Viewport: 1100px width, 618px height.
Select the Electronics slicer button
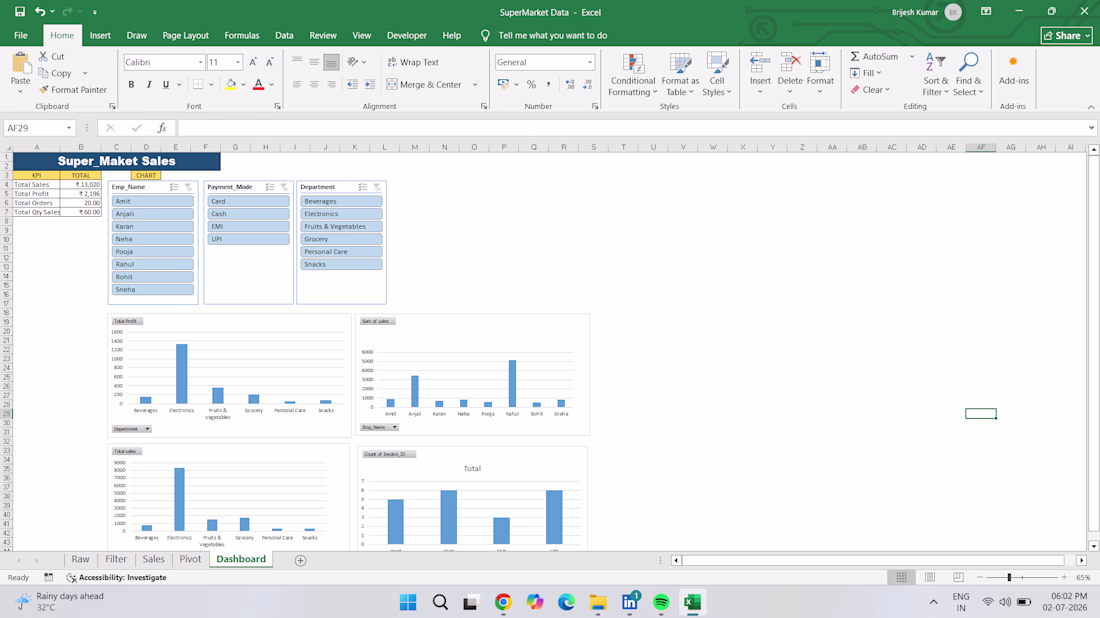coord(341,214)
